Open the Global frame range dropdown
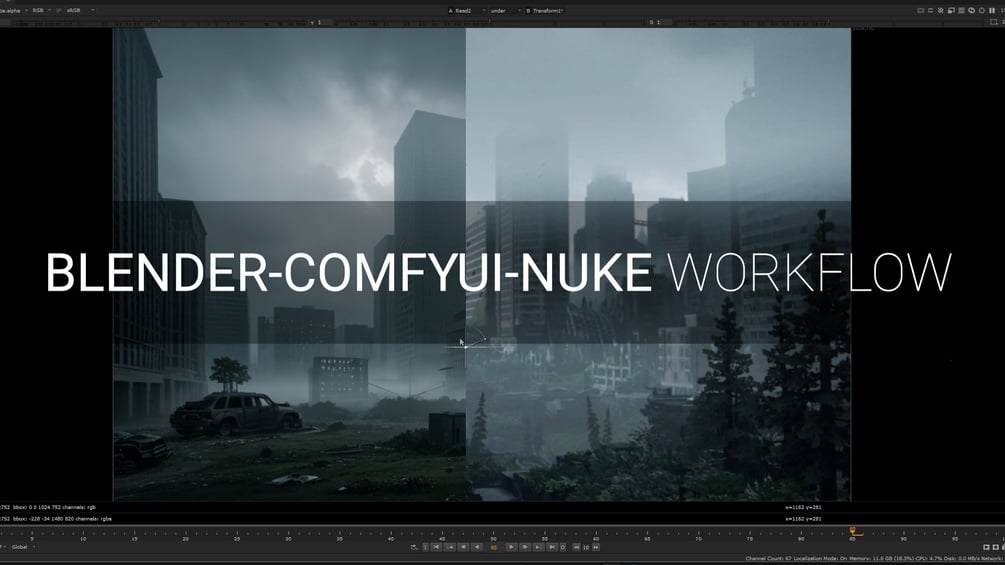Image resolution: width=1005 pixels, height=565 pixels. coord(24,547)
